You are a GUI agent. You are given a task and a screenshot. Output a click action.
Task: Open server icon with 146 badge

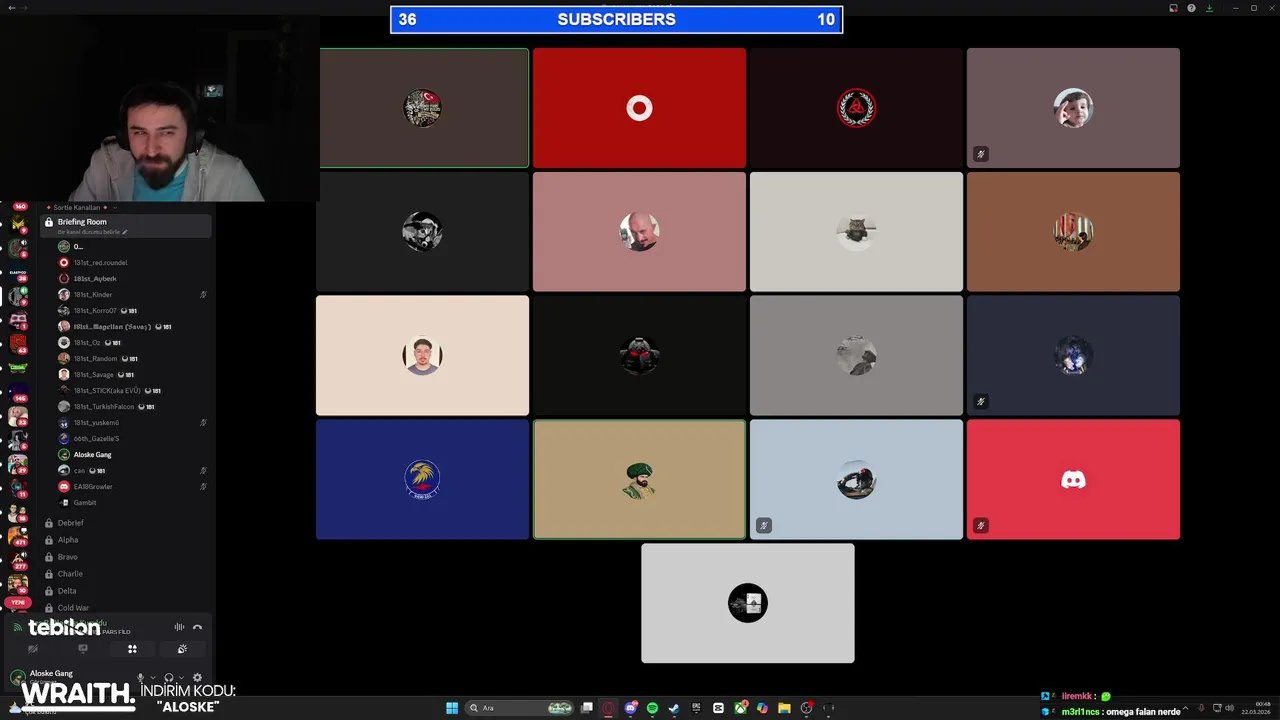(x=18, y=392)
